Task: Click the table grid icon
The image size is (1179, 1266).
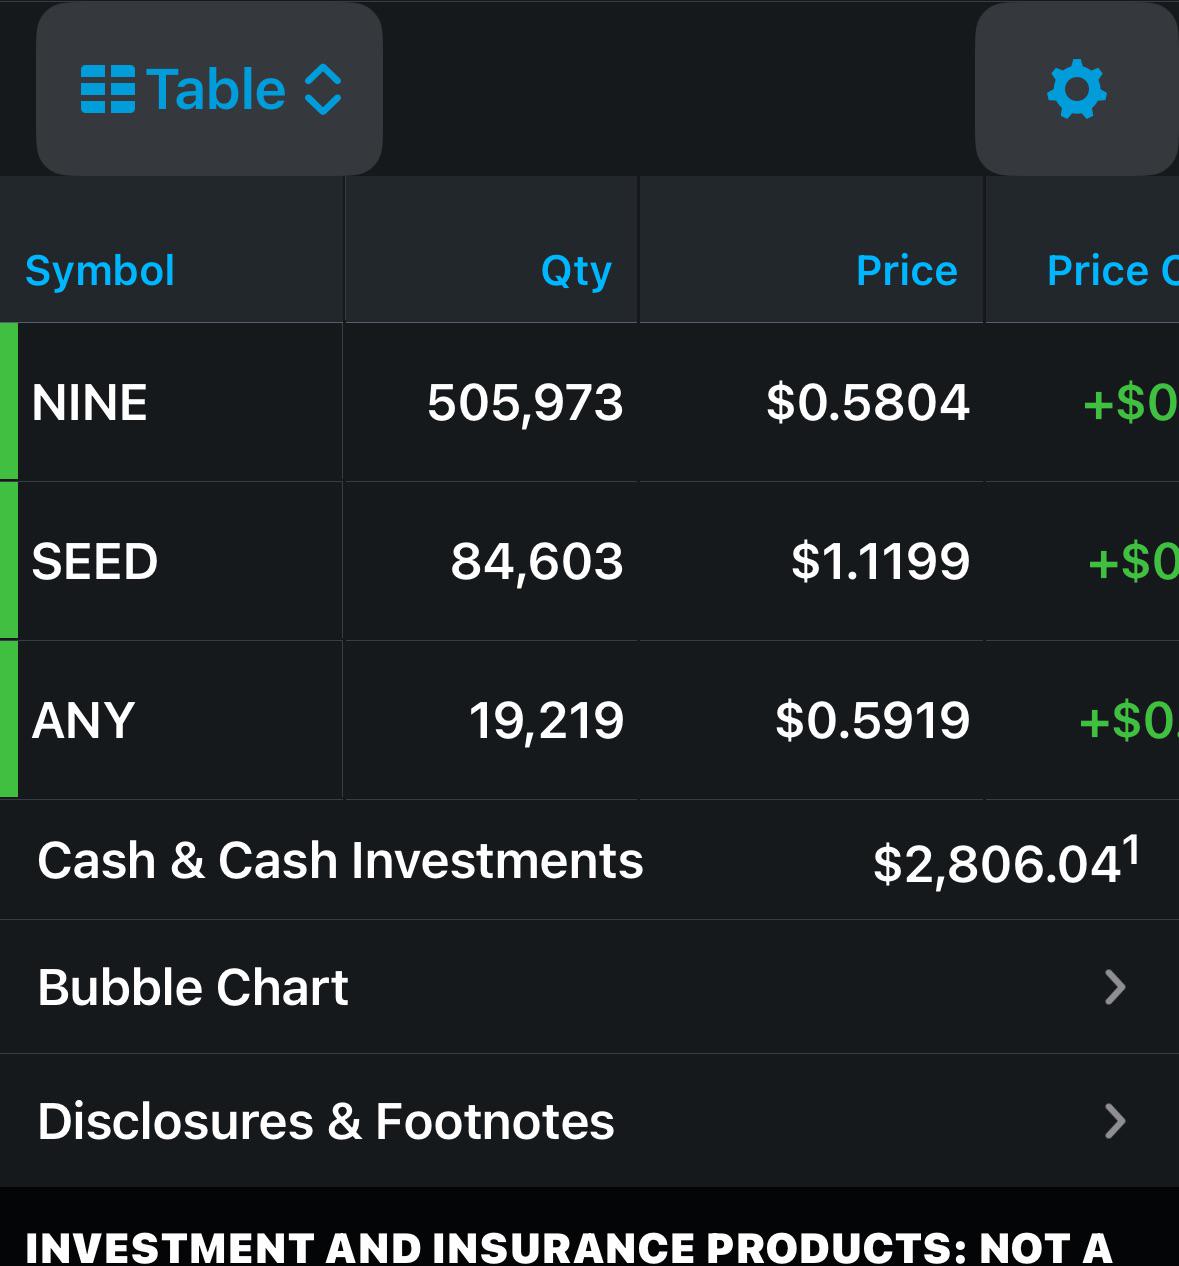Action: click(x=107, y=89)
